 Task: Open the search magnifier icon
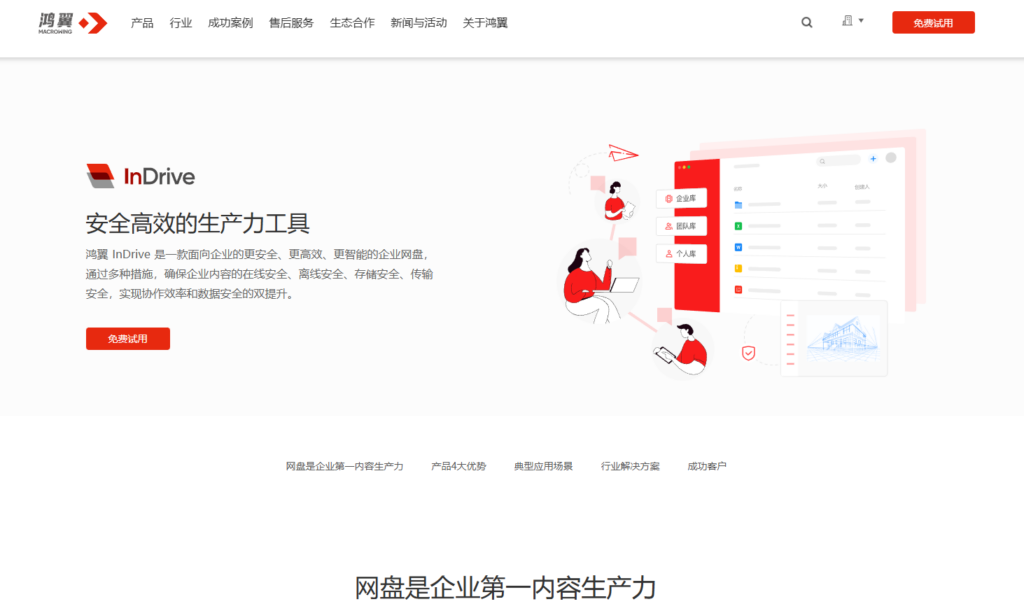(806, 21)
